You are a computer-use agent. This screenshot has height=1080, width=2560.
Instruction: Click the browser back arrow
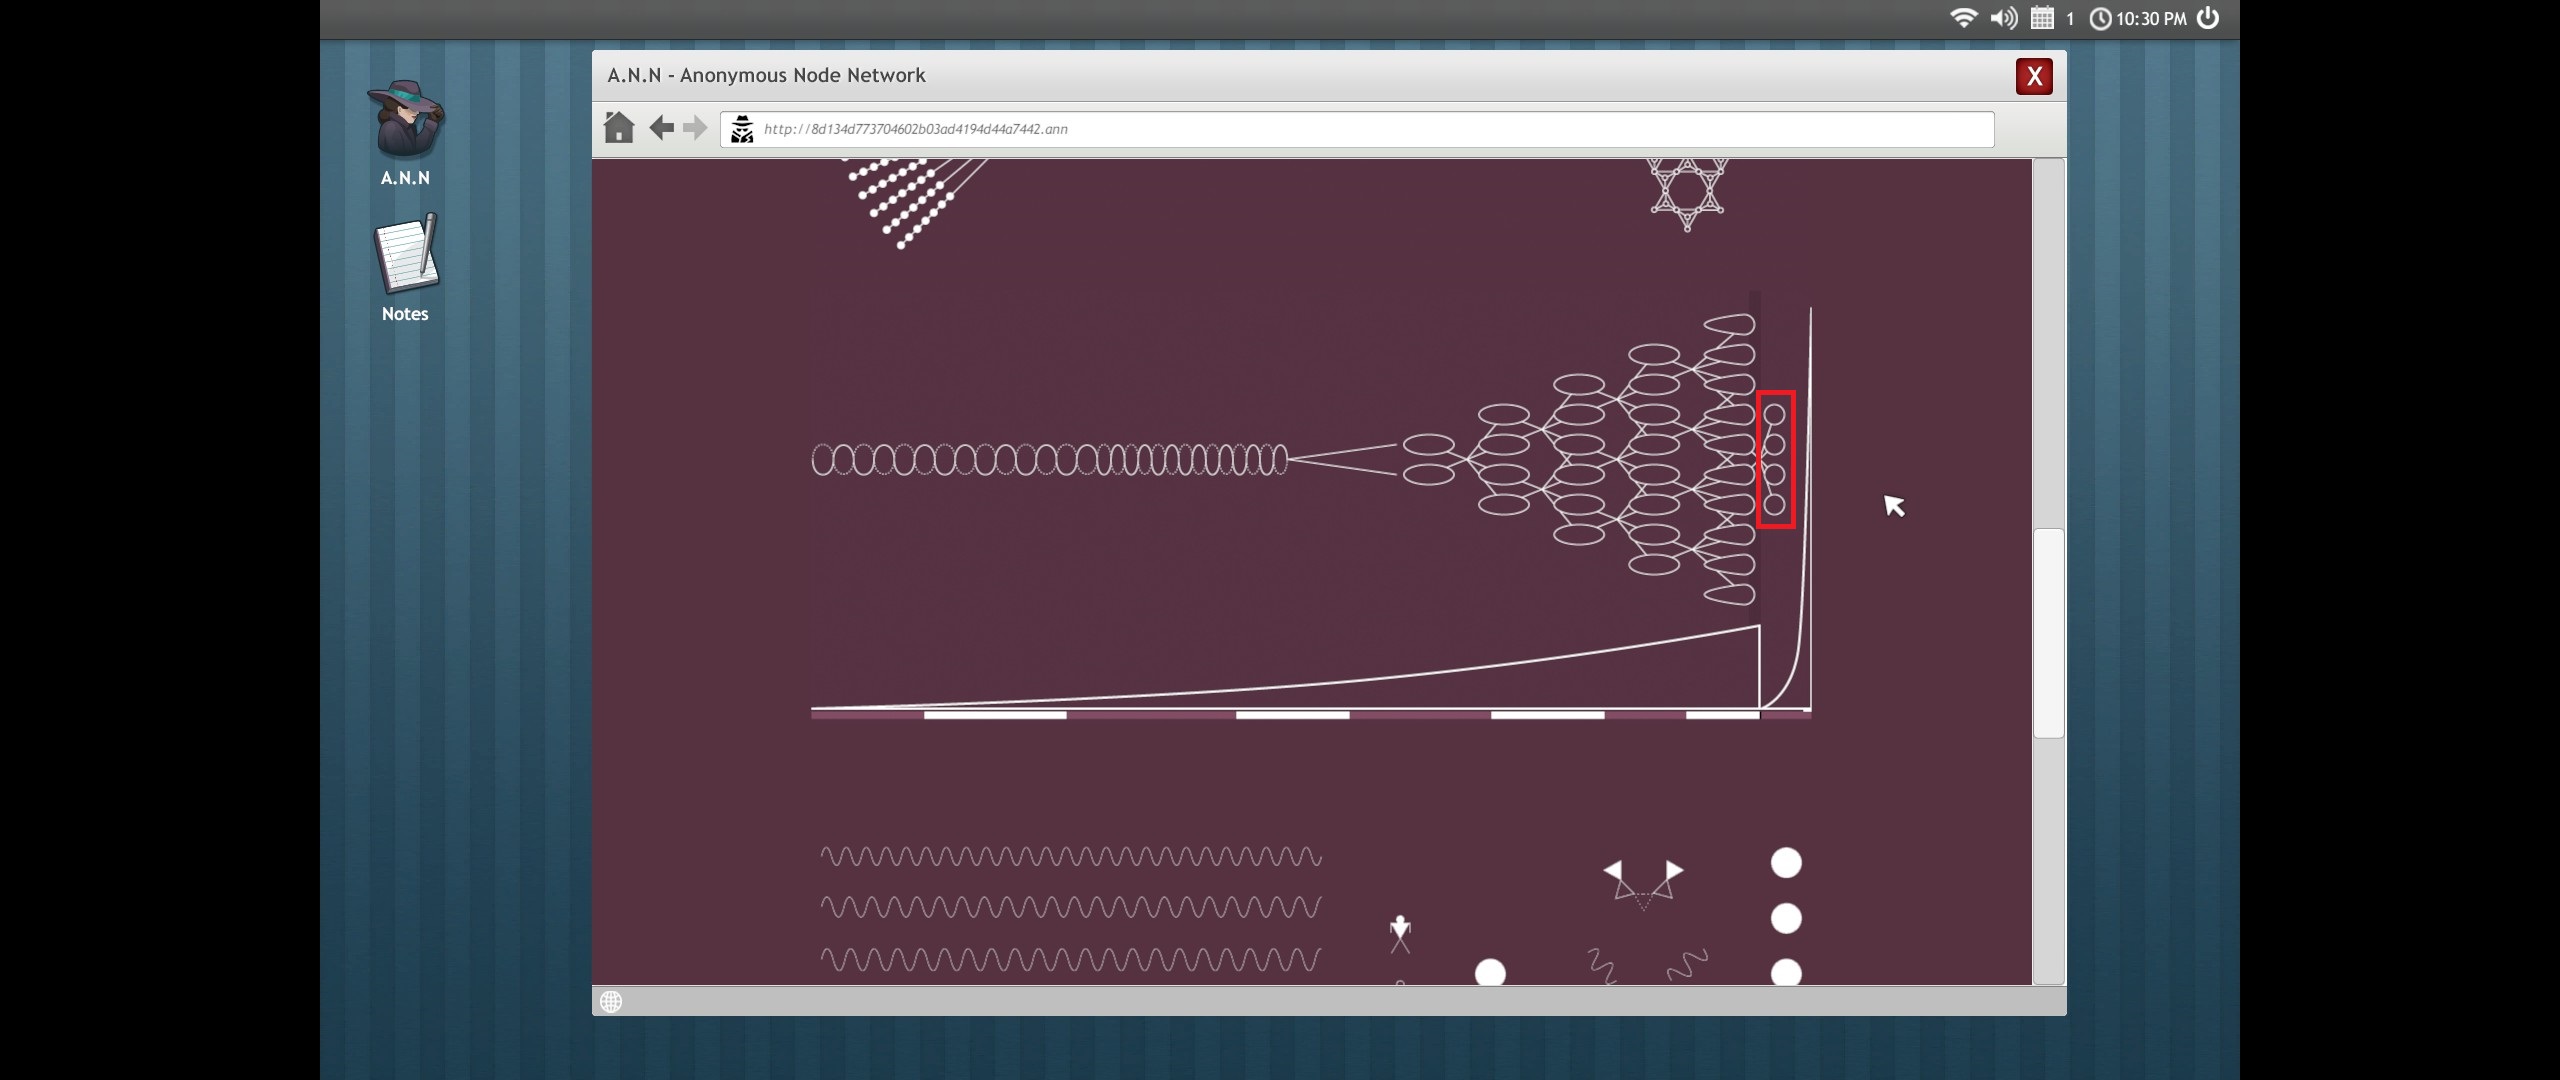pyautogui.click(x=661, y=128)
